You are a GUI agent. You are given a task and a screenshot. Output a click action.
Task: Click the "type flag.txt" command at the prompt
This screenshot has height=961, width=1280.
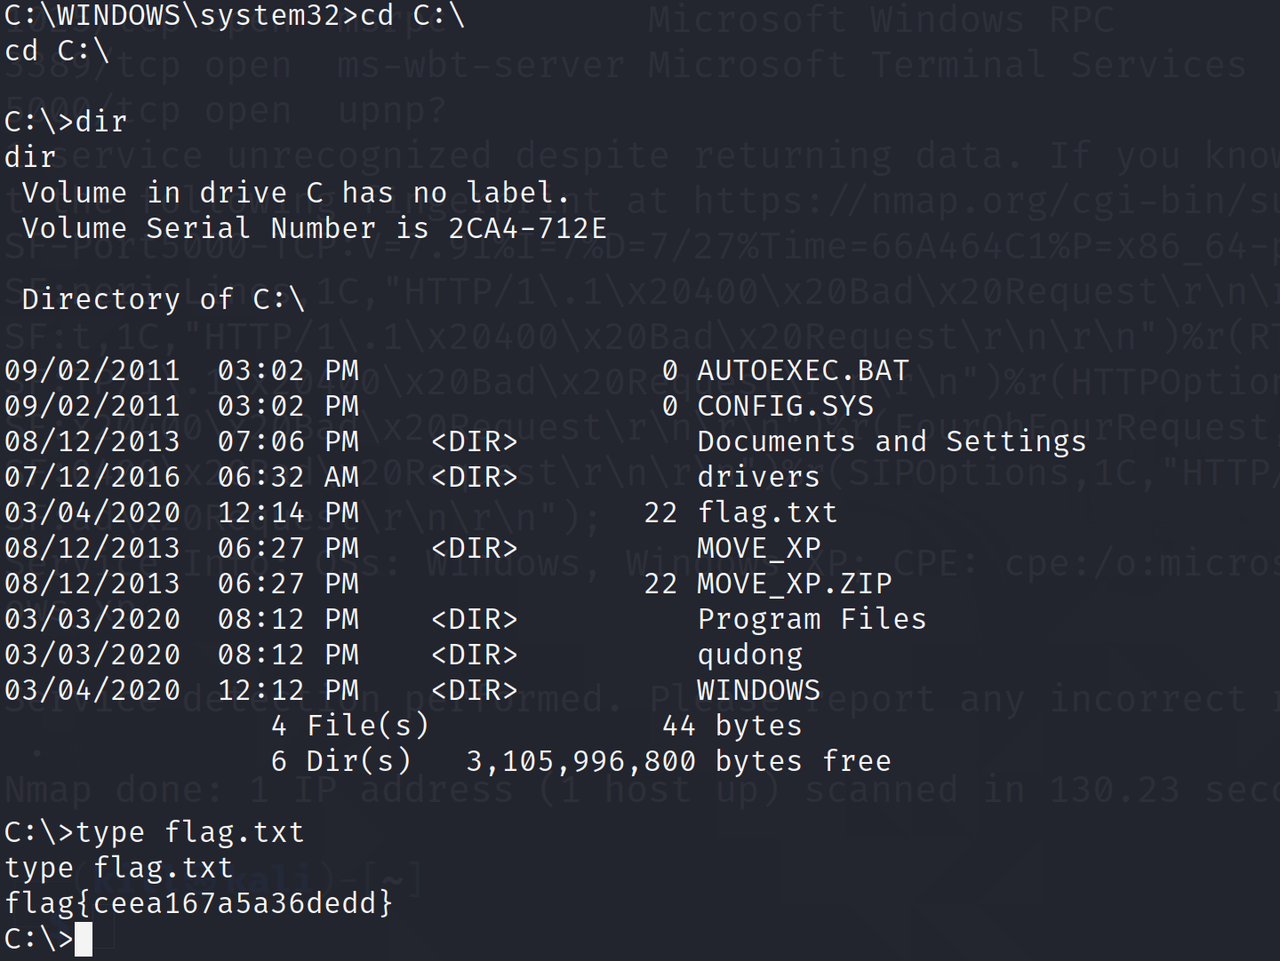[x=190, y=832]
